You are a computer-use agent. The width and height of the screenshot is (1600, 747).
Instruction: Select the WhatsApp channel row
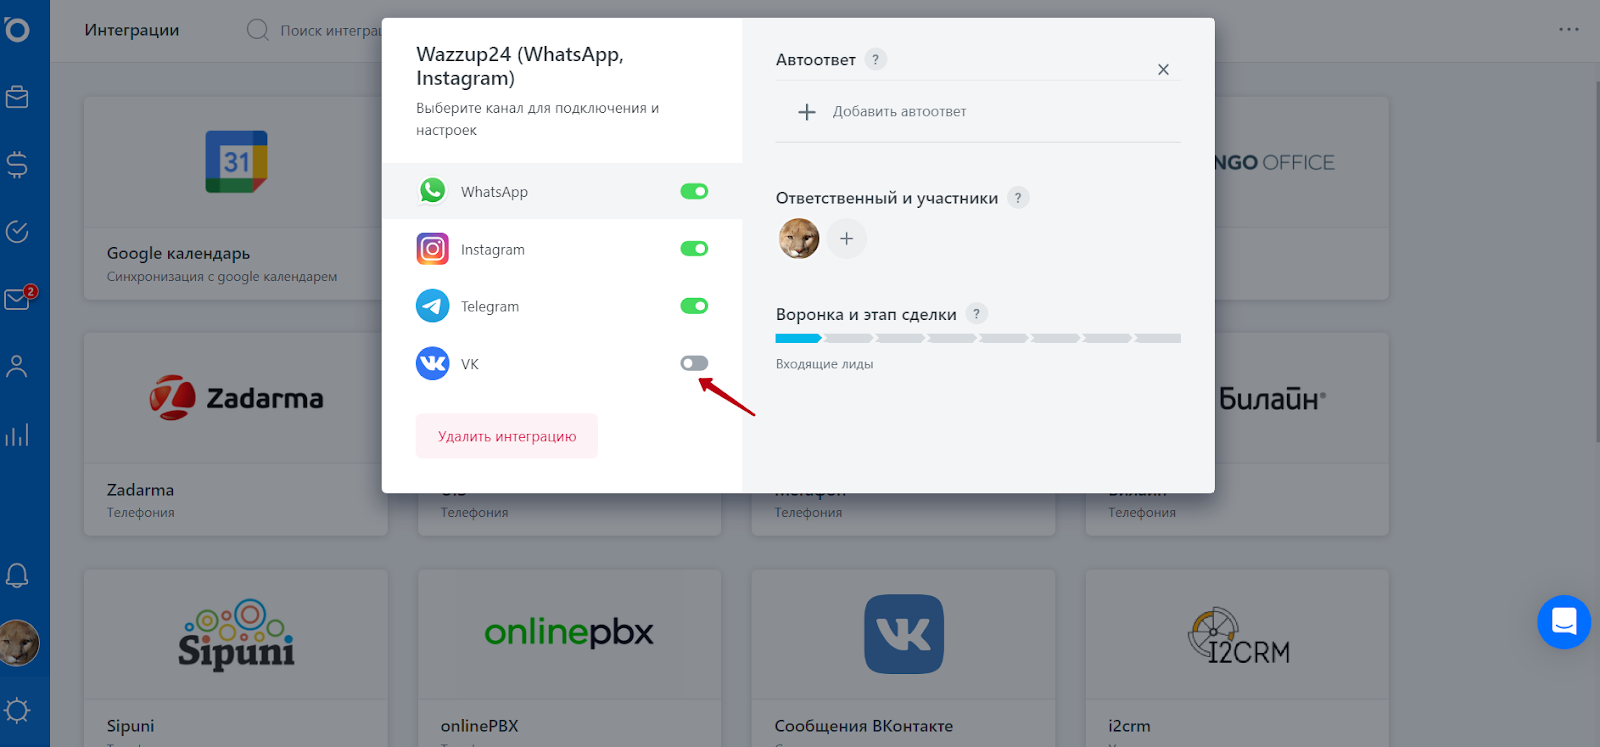pyautogui.click(x=562, y=191)
